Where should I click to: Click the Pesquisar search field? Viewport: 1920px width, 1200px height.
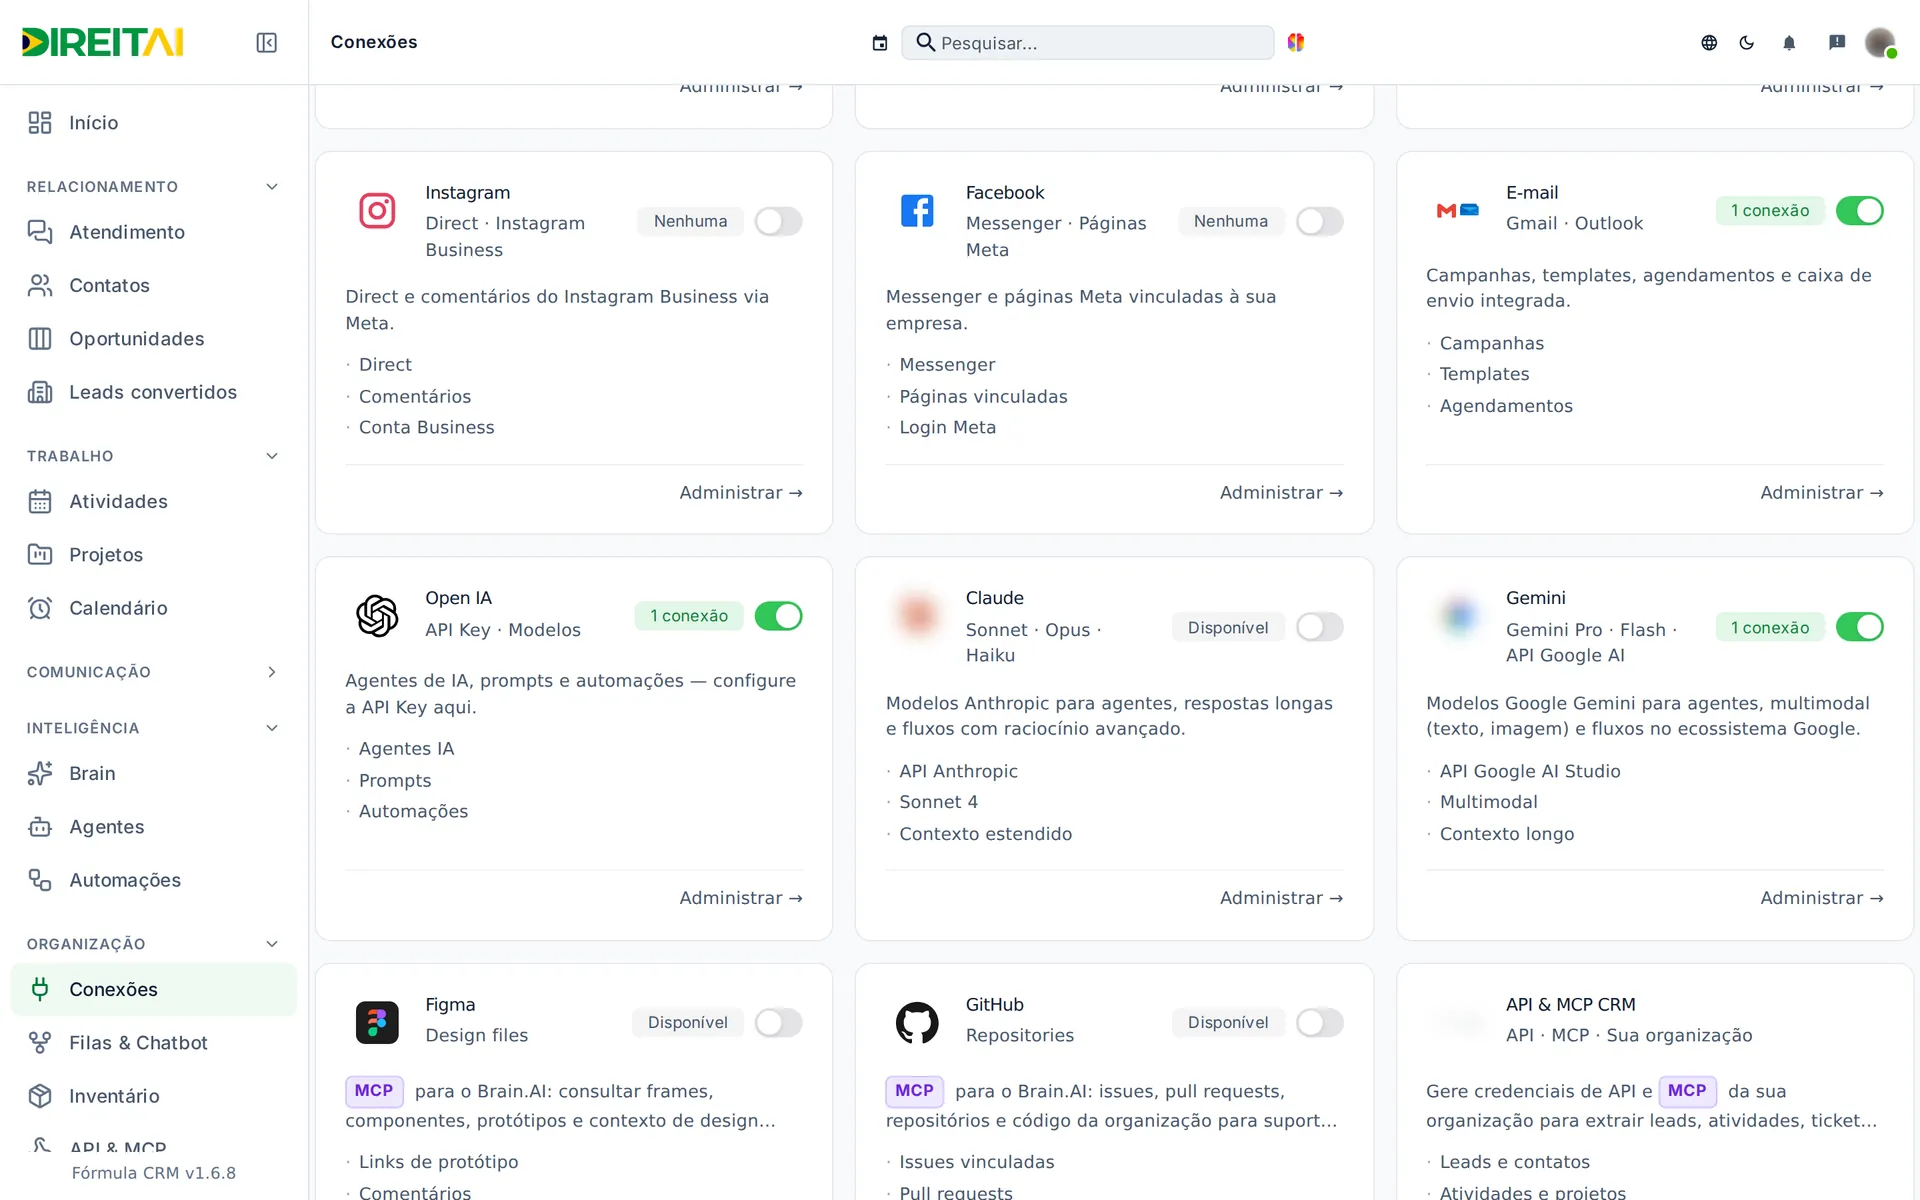(1088, 43)
